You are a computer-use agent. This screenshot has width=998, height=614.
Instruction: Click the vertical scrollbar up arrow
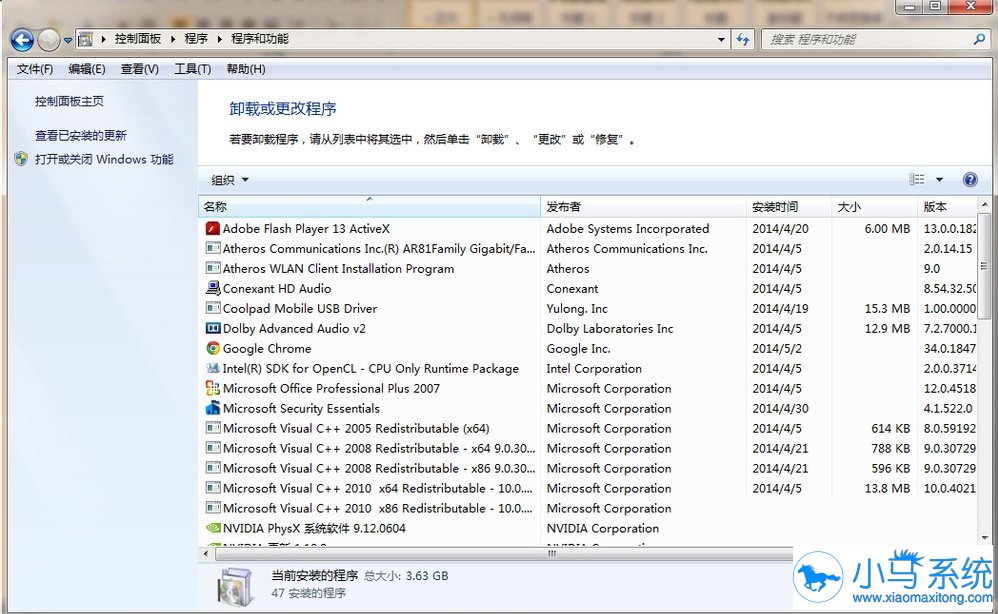(x=984, y=205)
